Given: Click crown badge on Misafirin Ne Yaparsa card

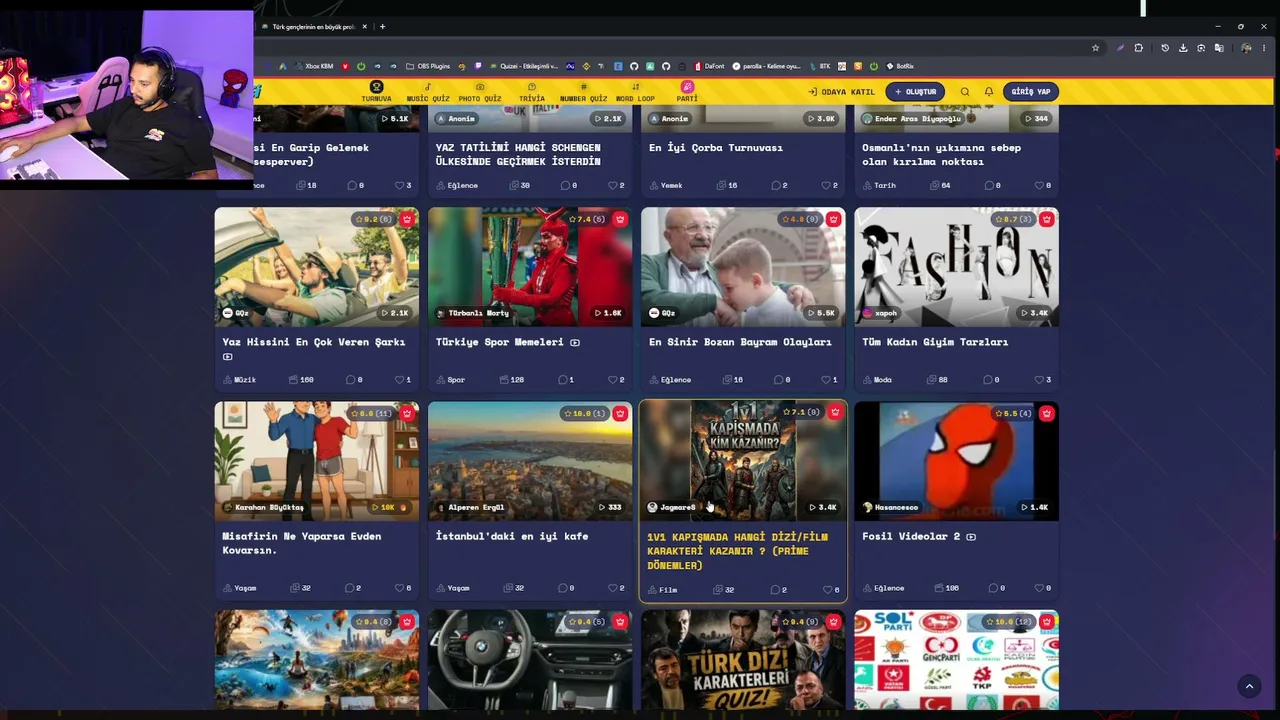Looking at the screenshot, I should [407, 413].
